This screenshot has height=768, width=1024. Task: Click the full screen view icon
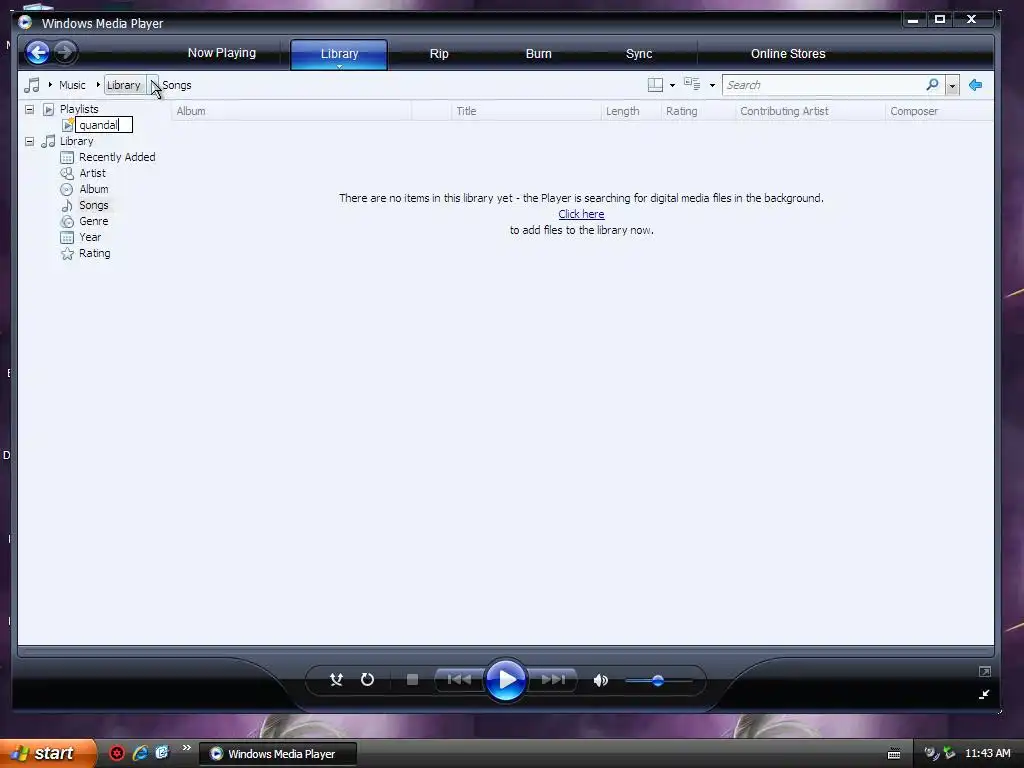click(985, 671)
